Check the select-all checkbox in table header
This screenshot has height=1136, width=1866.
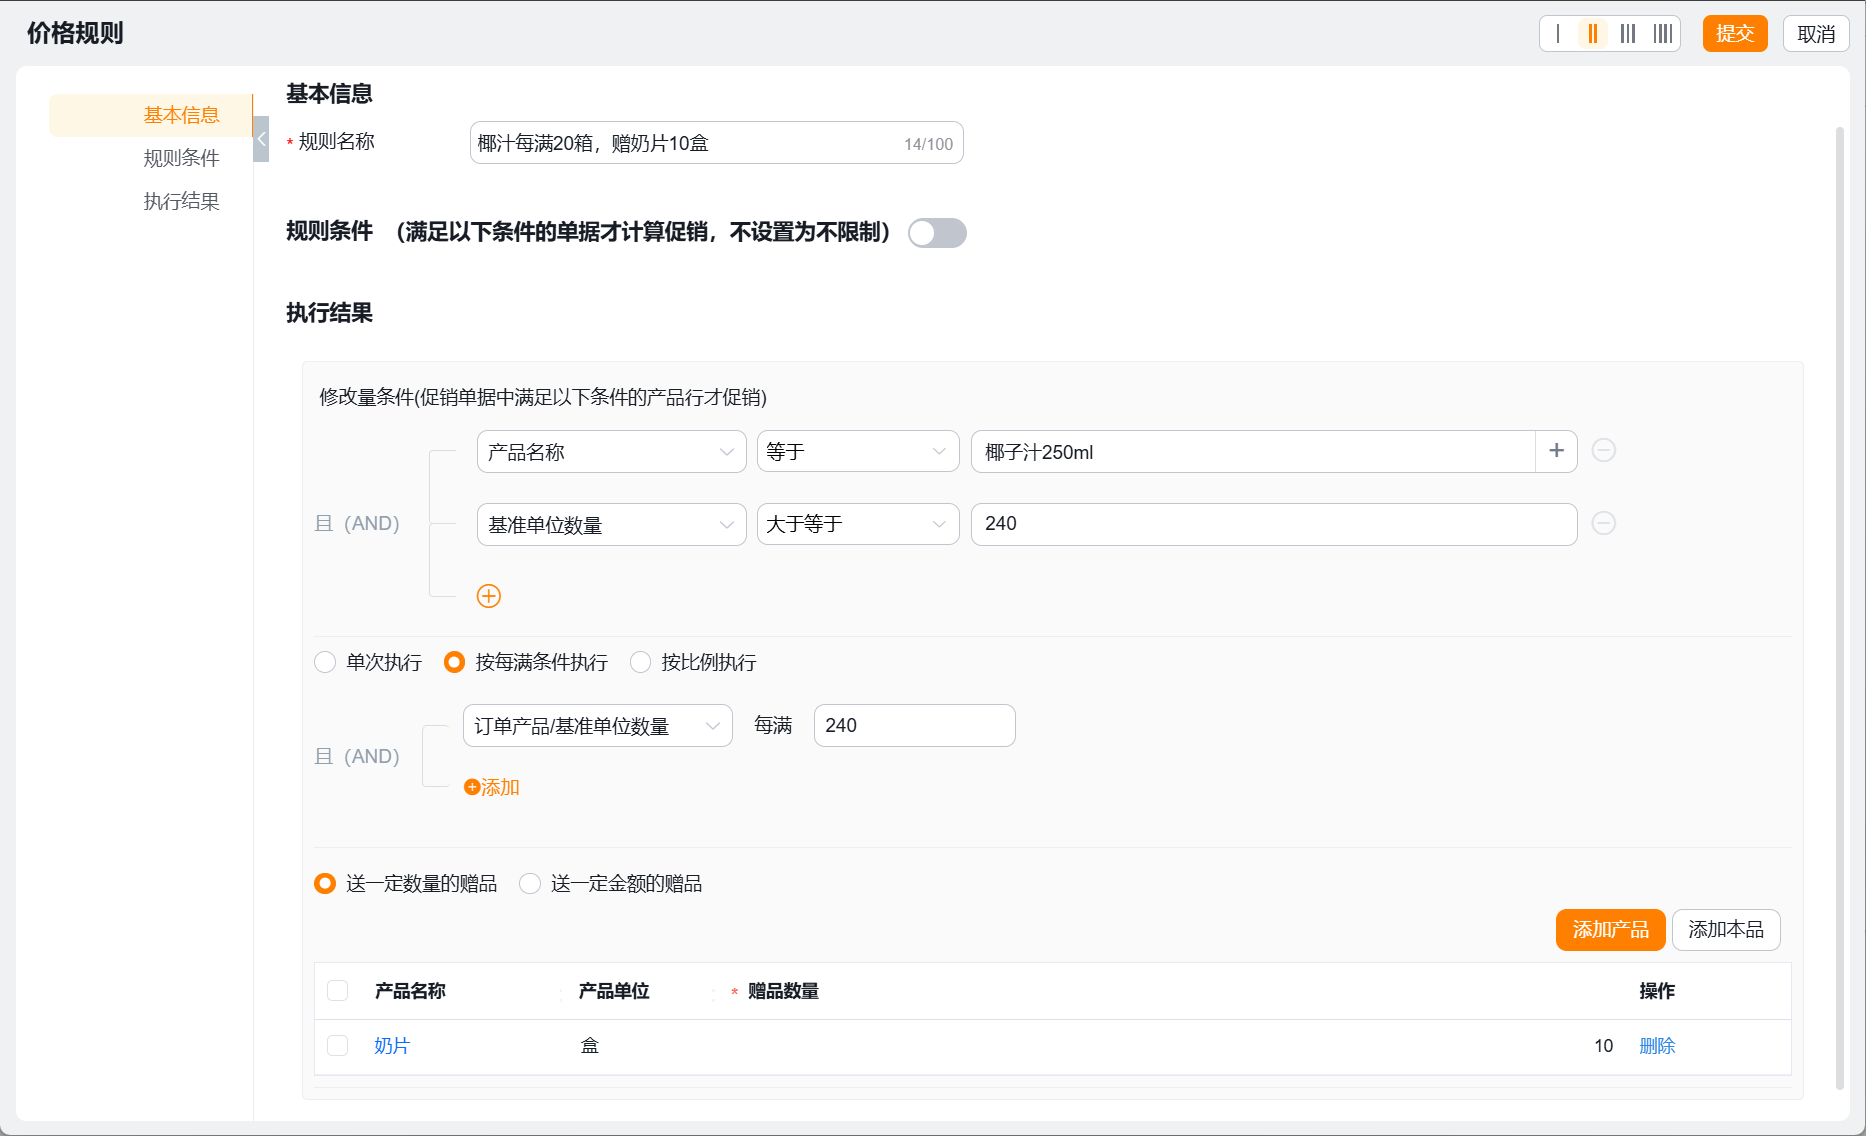[338, 991]
